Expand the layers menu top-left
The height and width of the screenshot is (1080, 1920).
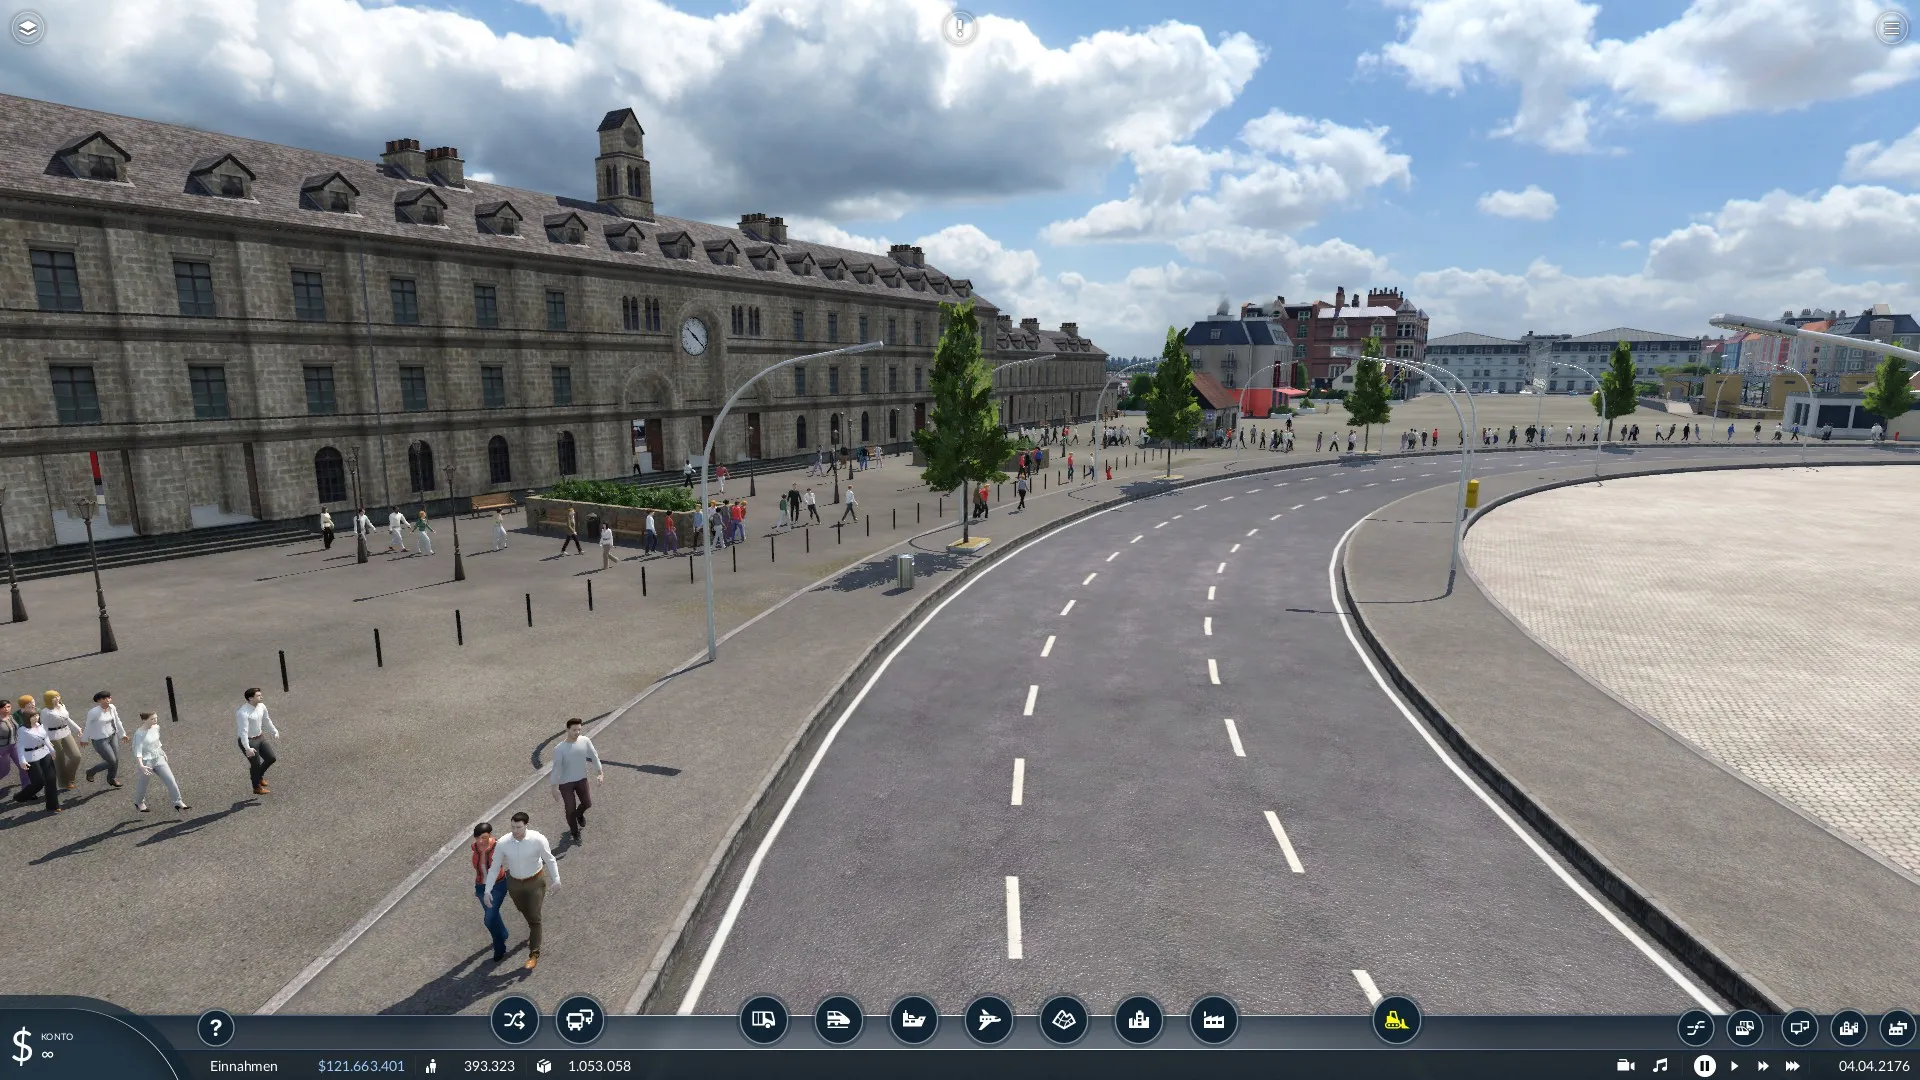point(27,28)
